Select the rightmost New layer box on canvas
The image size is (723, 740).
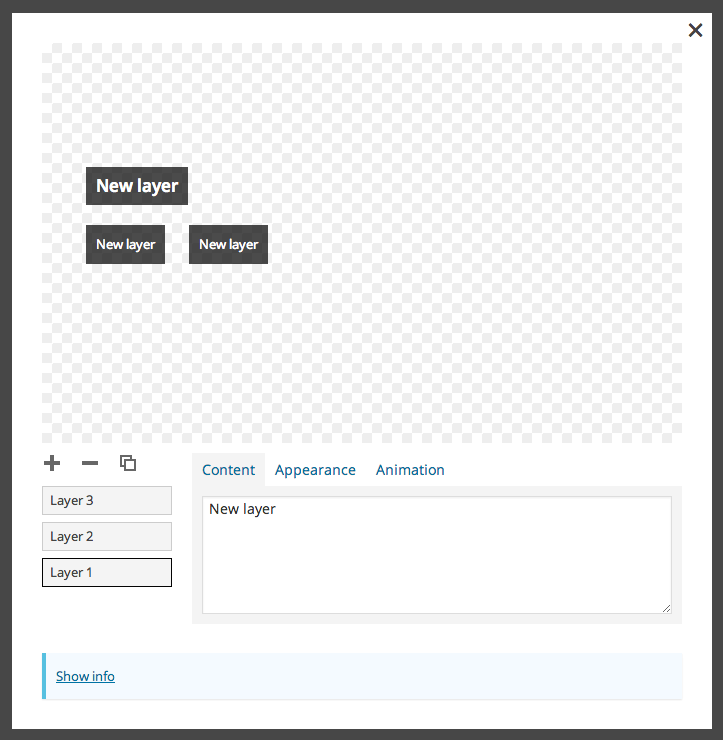pos(228,244)
